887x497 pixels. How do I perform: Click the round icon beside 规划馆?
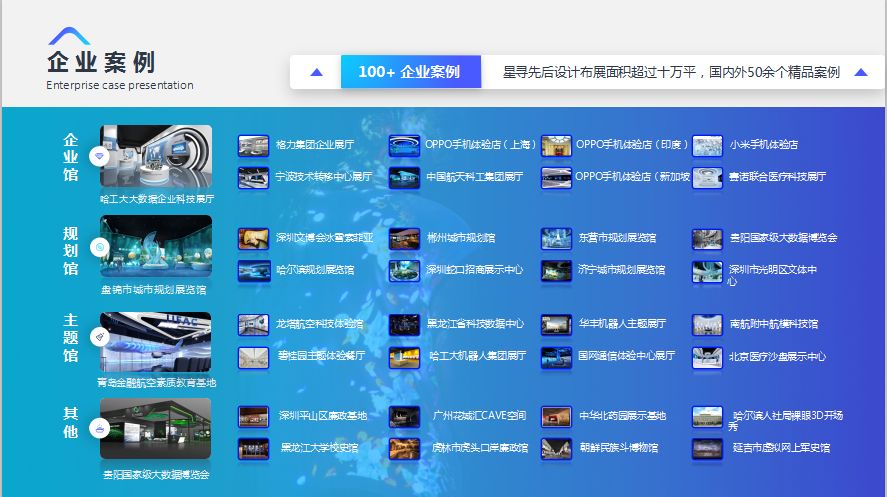[x=100, y=247]
